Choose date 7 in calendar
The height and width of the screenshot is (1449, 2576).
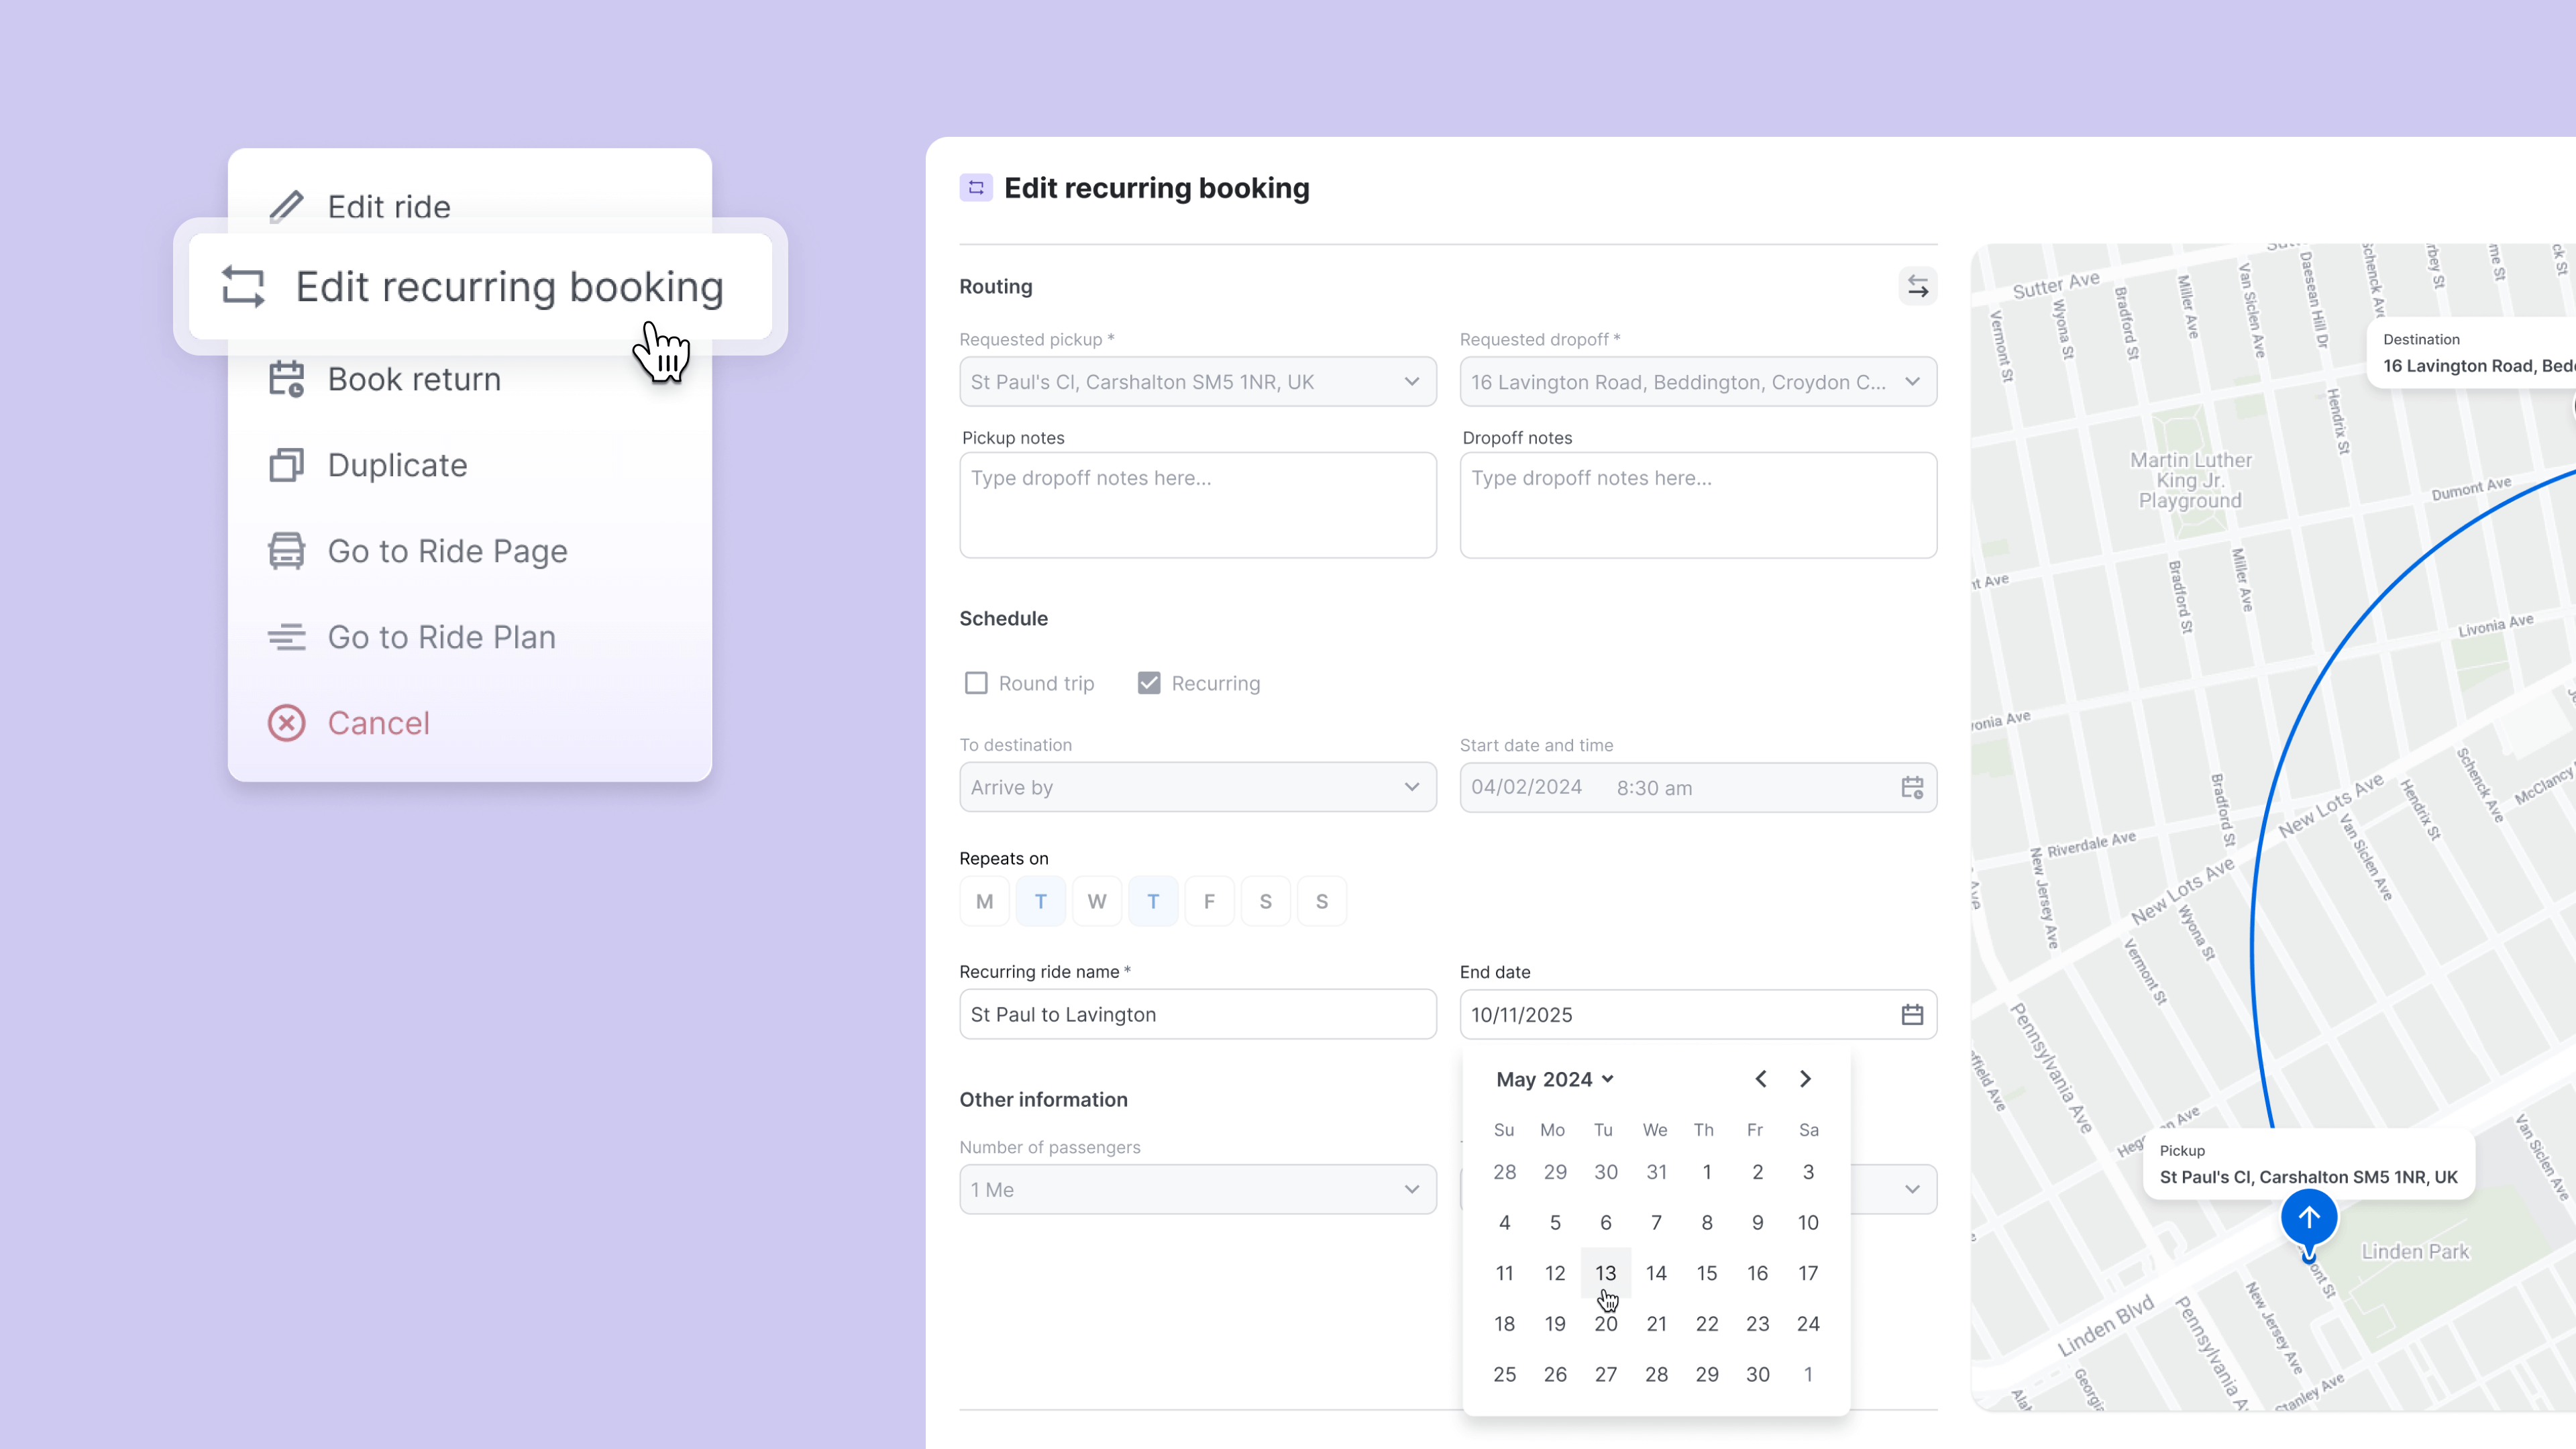[x=1657, y=1223]
